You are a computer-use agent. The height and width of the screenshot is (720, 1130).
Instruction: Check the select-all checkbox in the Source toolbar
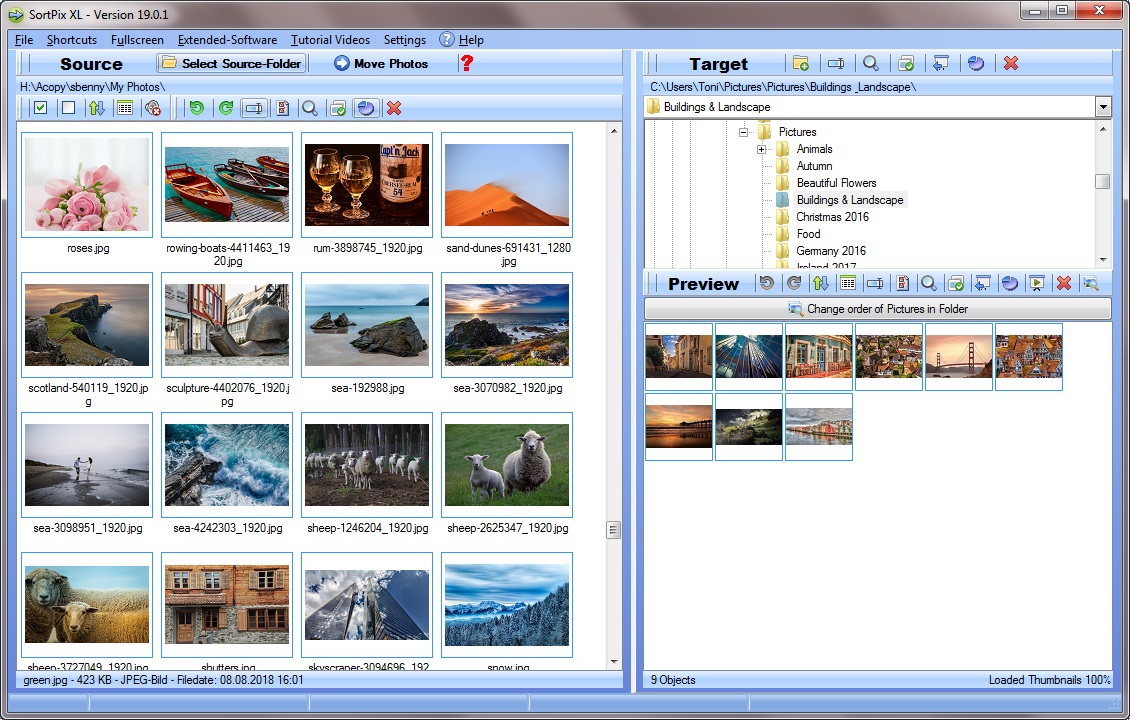40,107
